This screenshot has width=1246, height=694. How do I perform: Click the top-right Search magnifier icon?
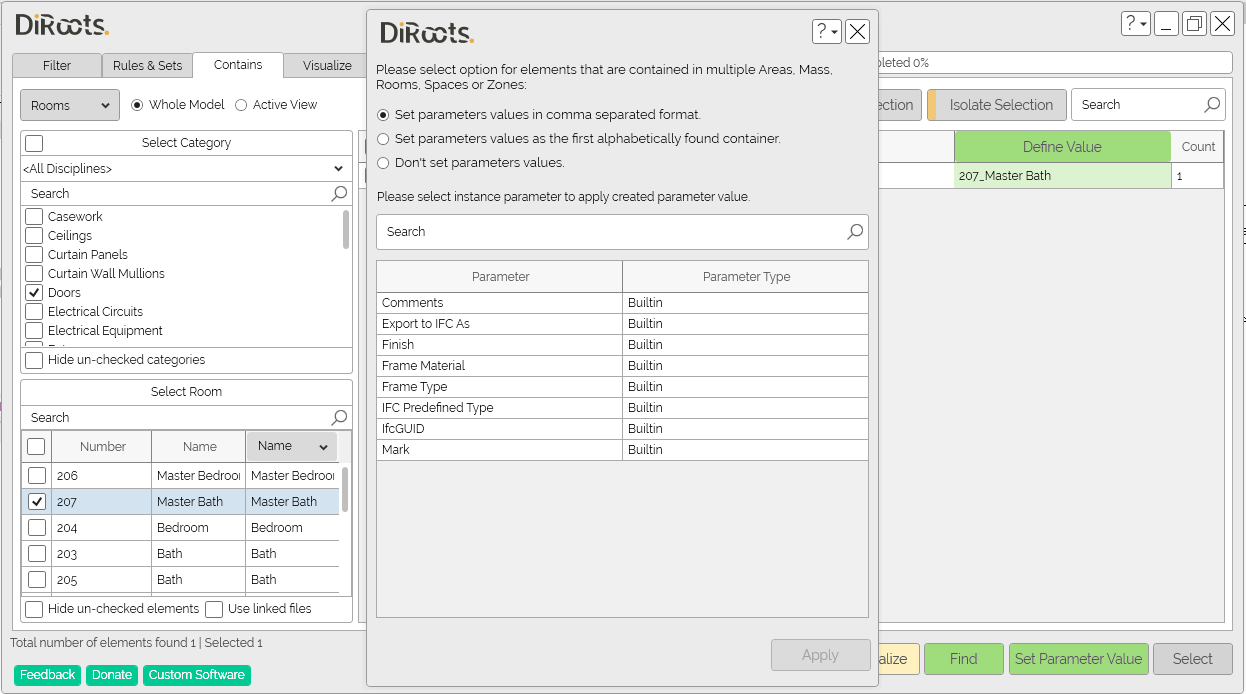tap(1211, 104)
